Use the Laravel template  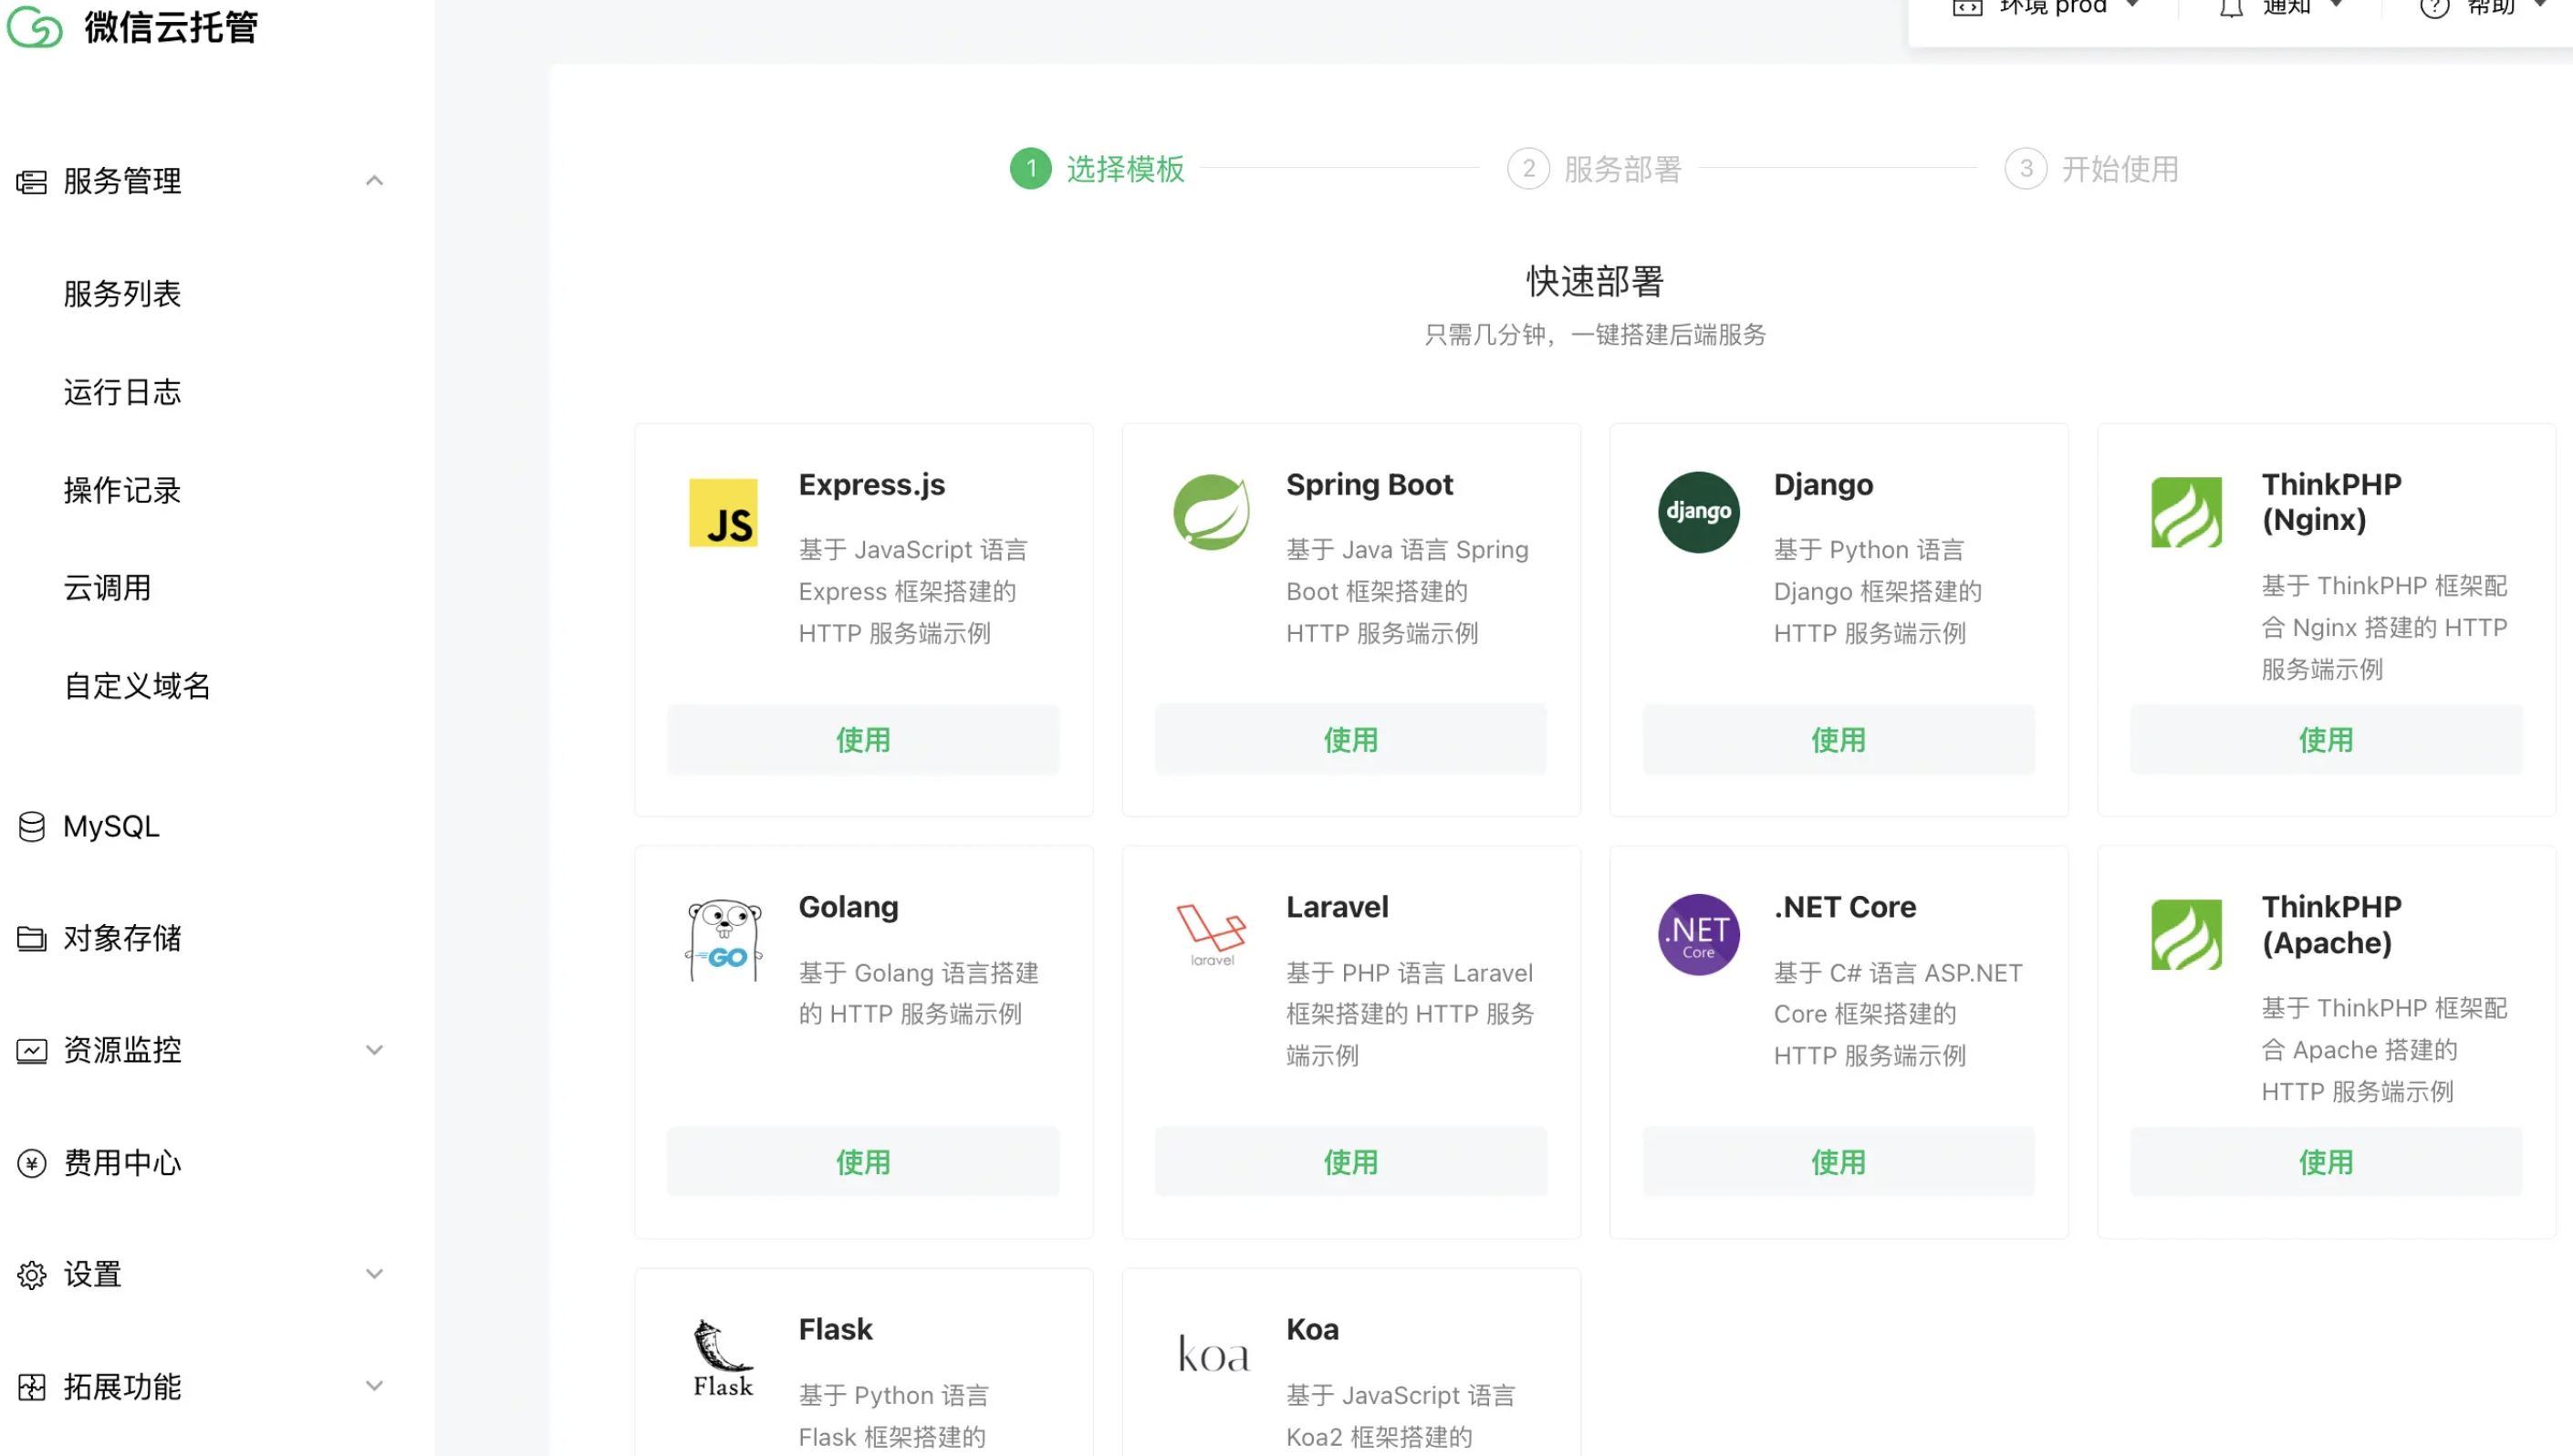point(1351,1163)
